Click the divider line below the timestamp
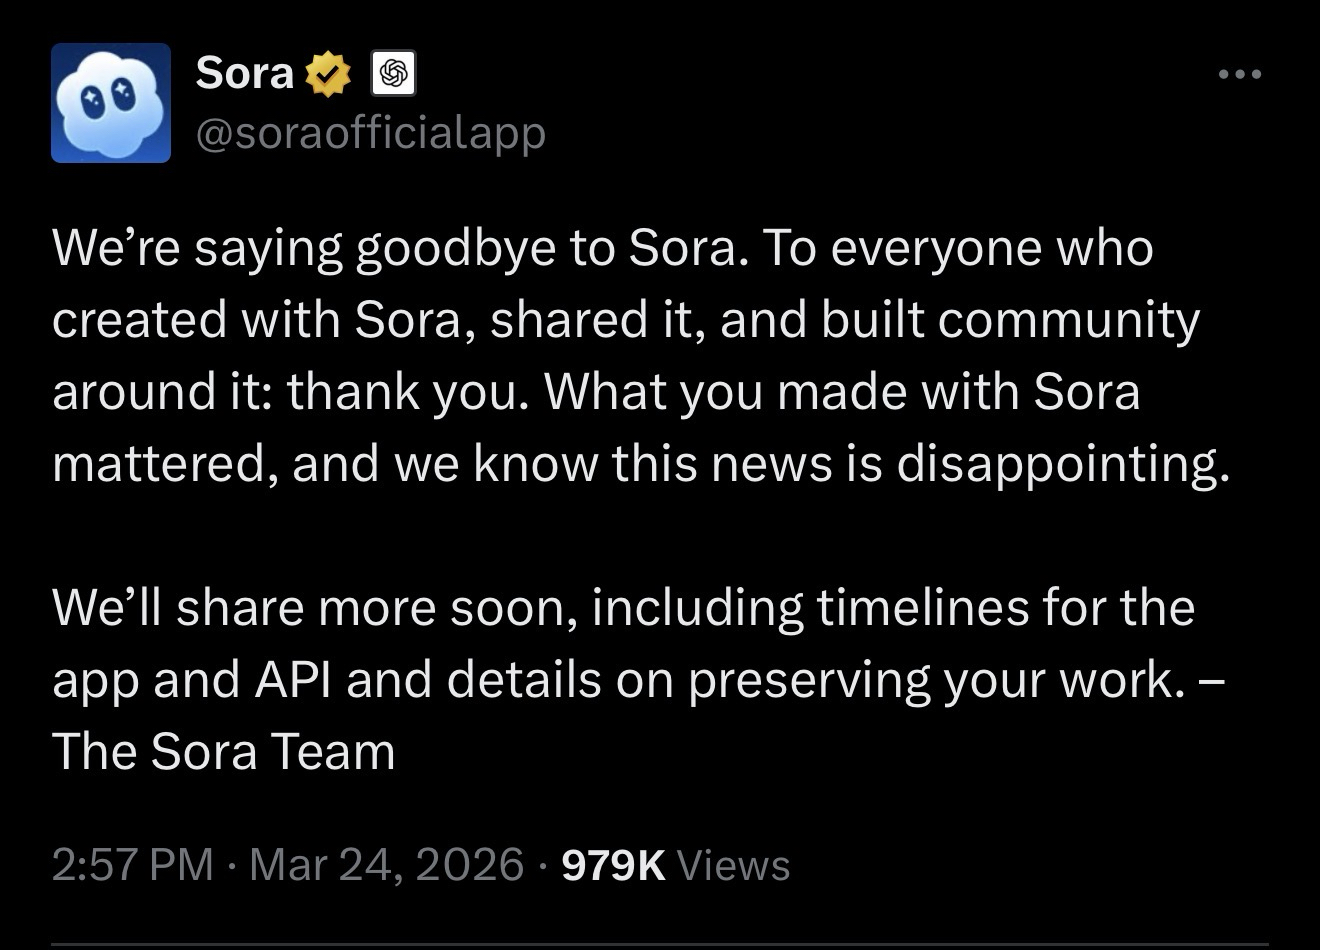 tap(660, 944)
